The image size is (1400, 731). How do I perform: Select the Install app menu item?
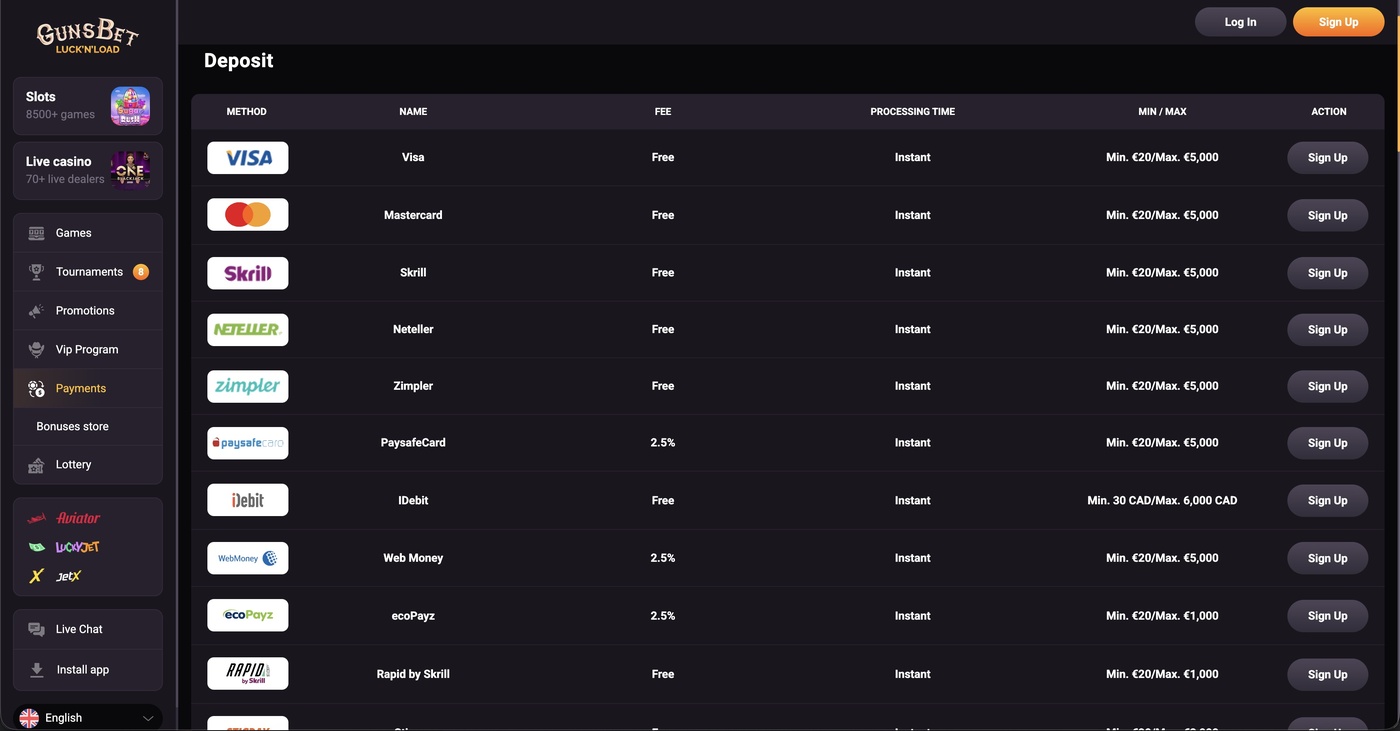click(88, 670)
